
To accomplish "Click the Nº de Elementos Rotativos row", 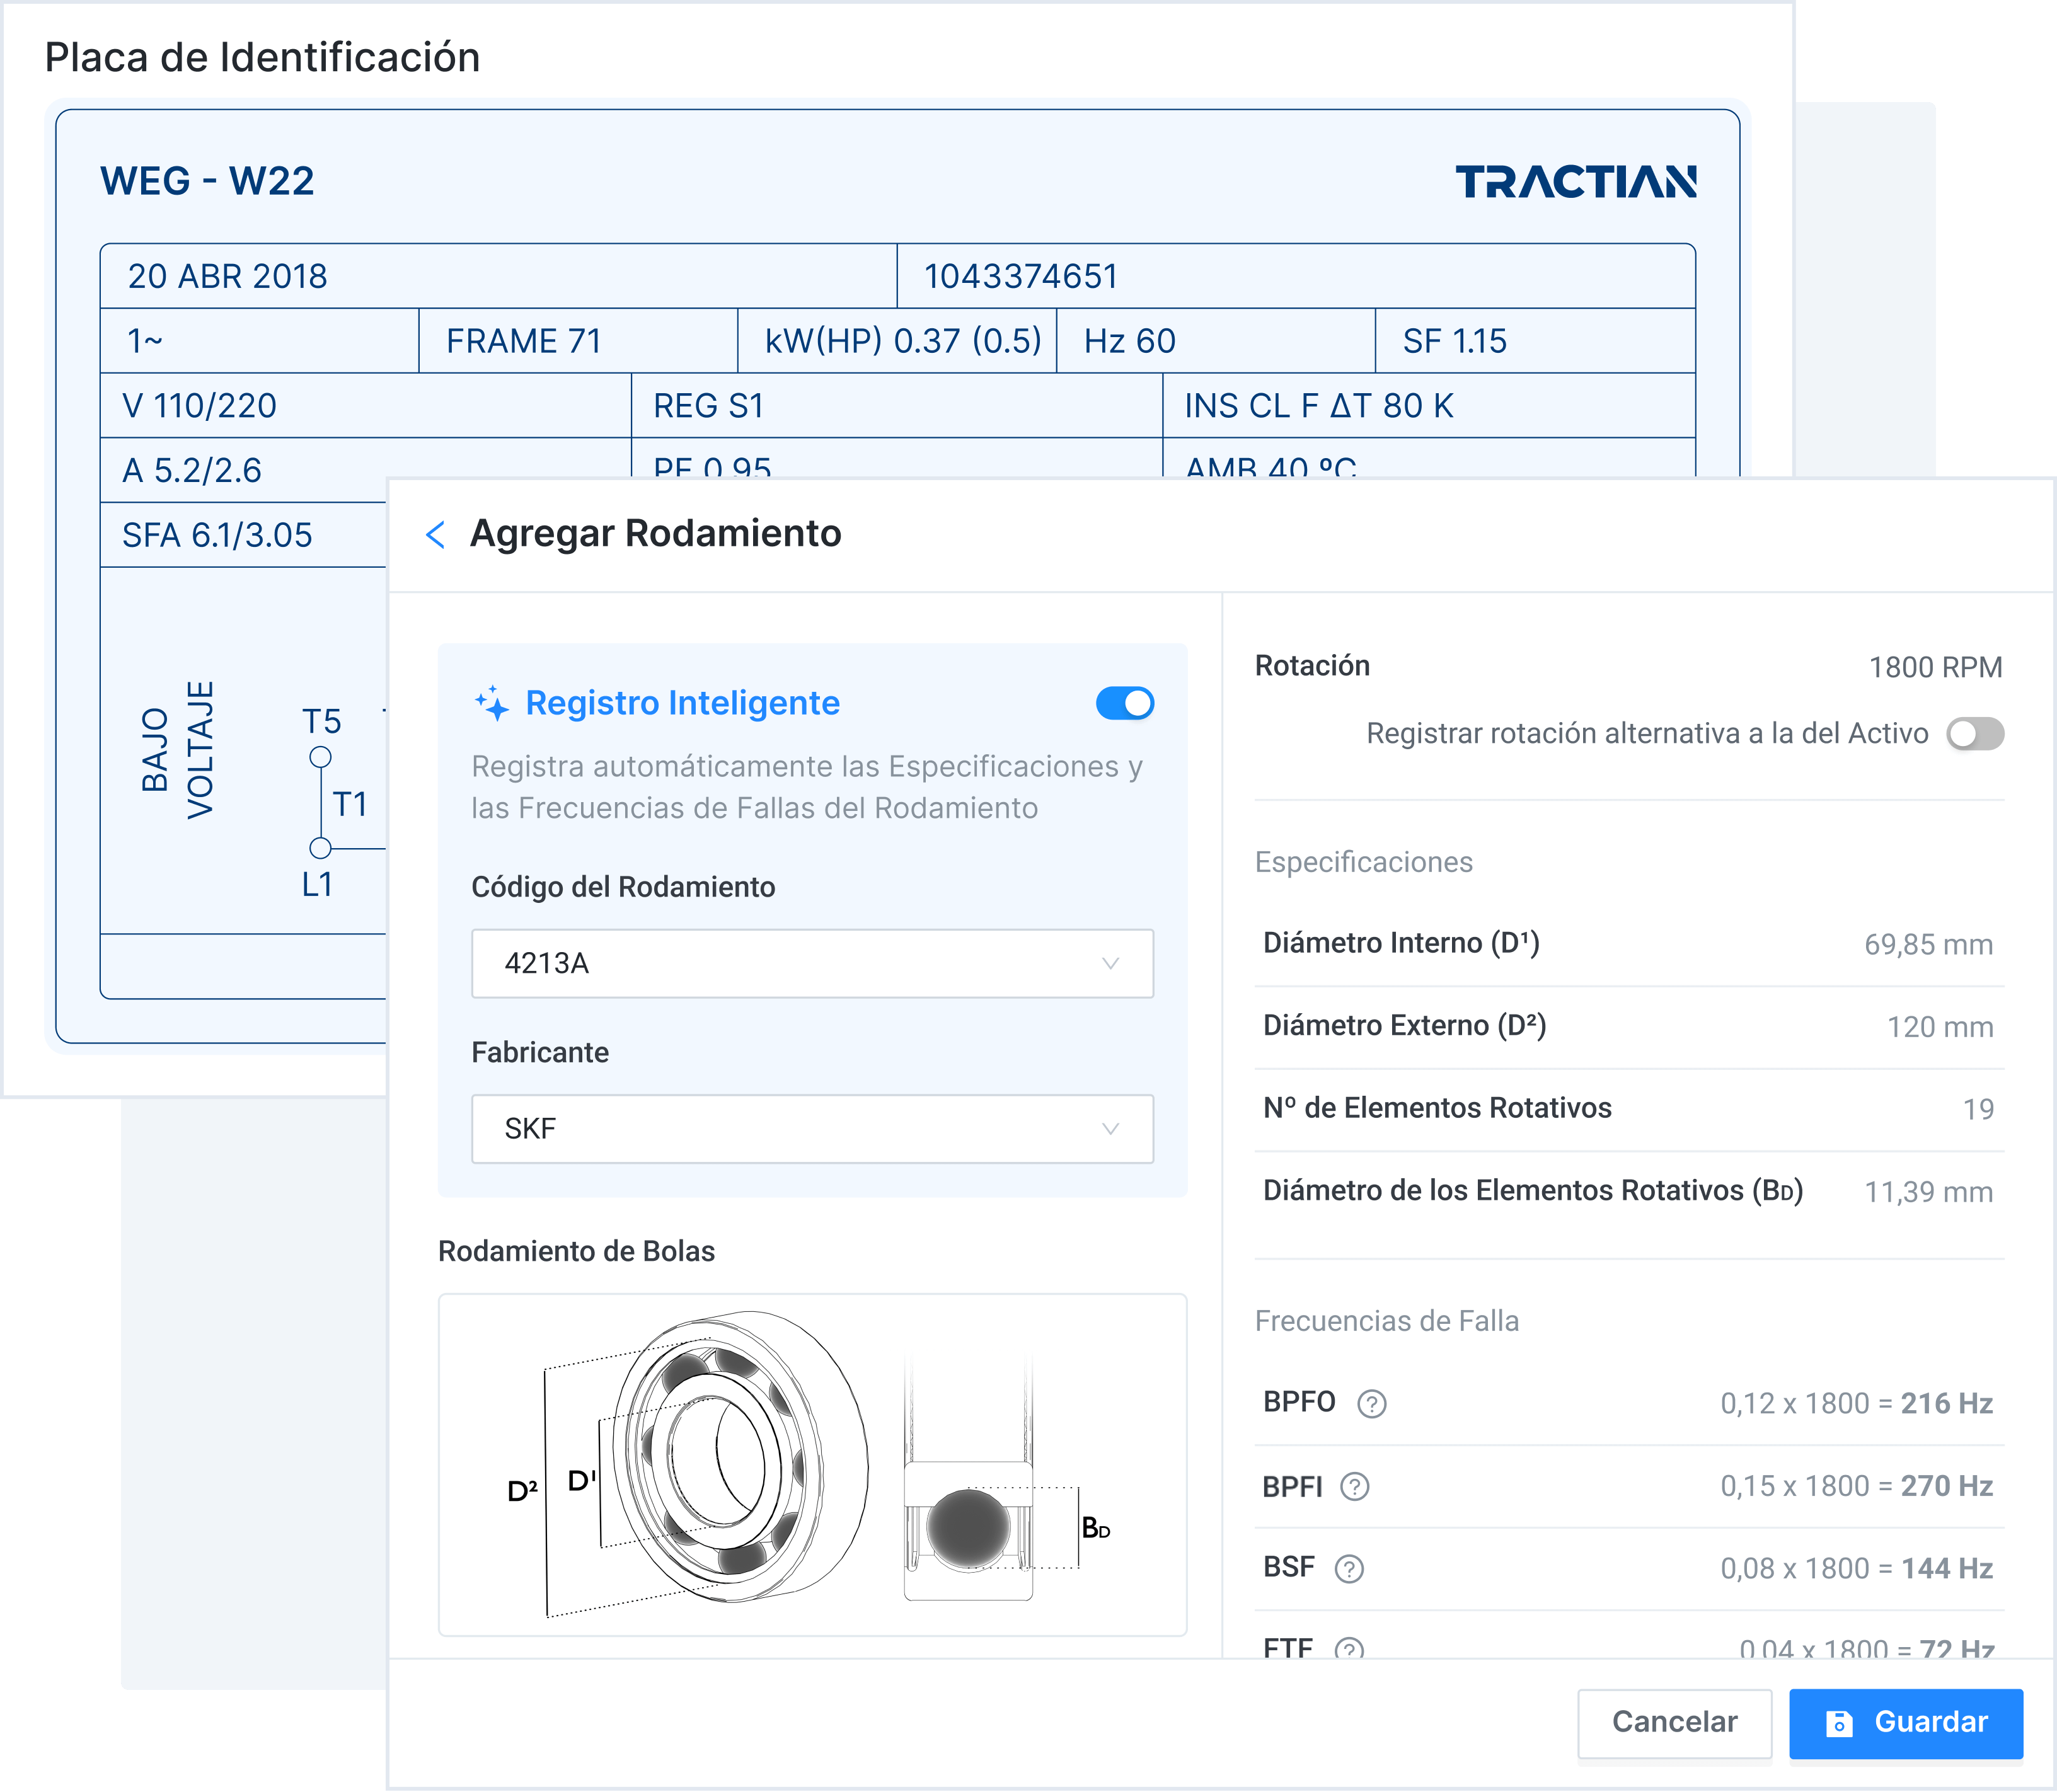I will 1627,1108.
